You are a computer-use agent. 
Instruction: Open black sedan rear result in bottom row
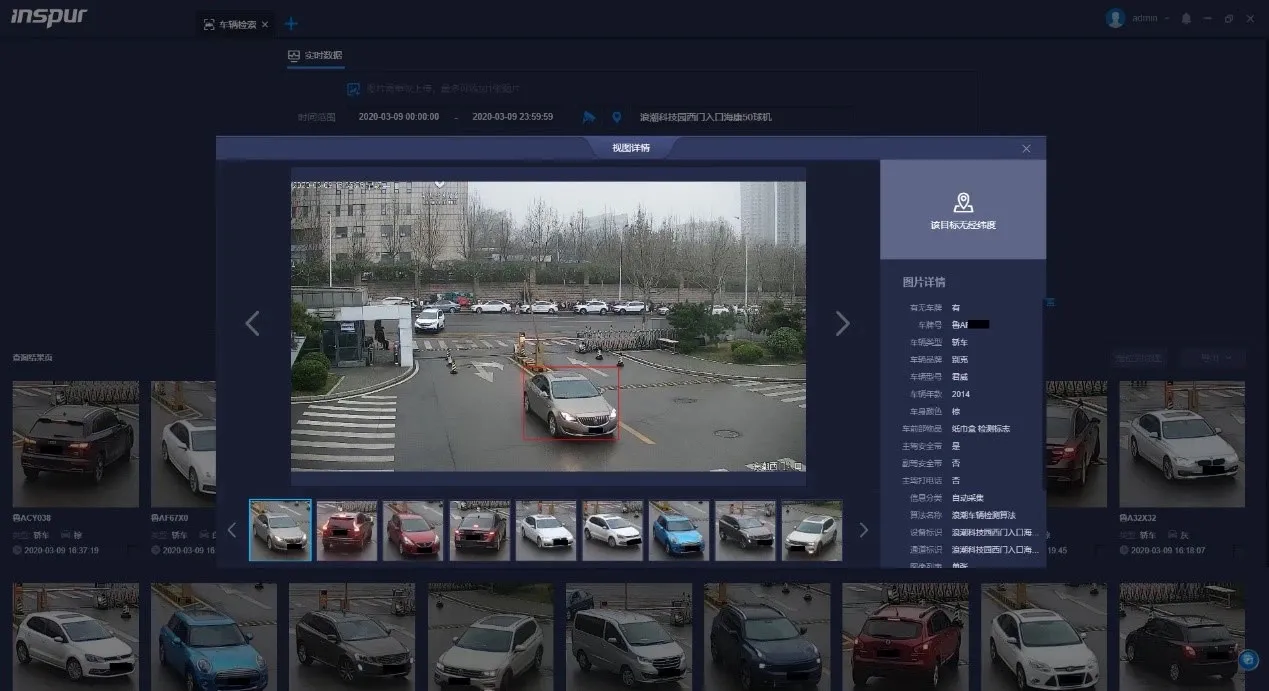pos(1182,636)
